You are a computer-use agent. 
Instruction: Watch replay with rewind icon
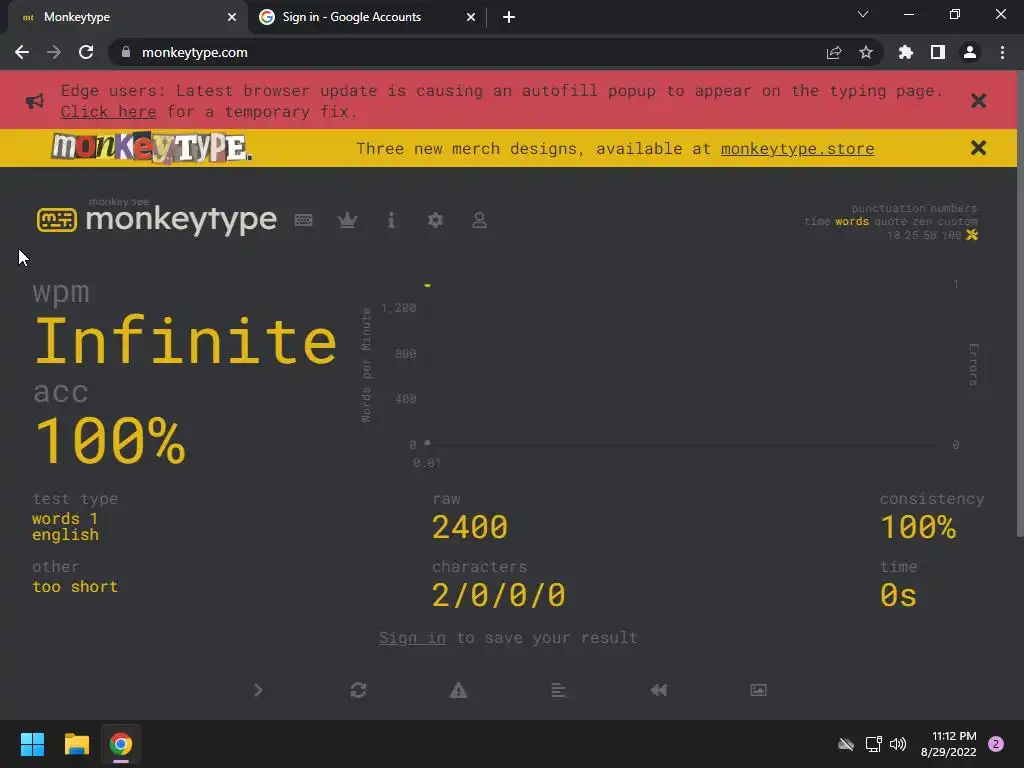coord(658,690)
